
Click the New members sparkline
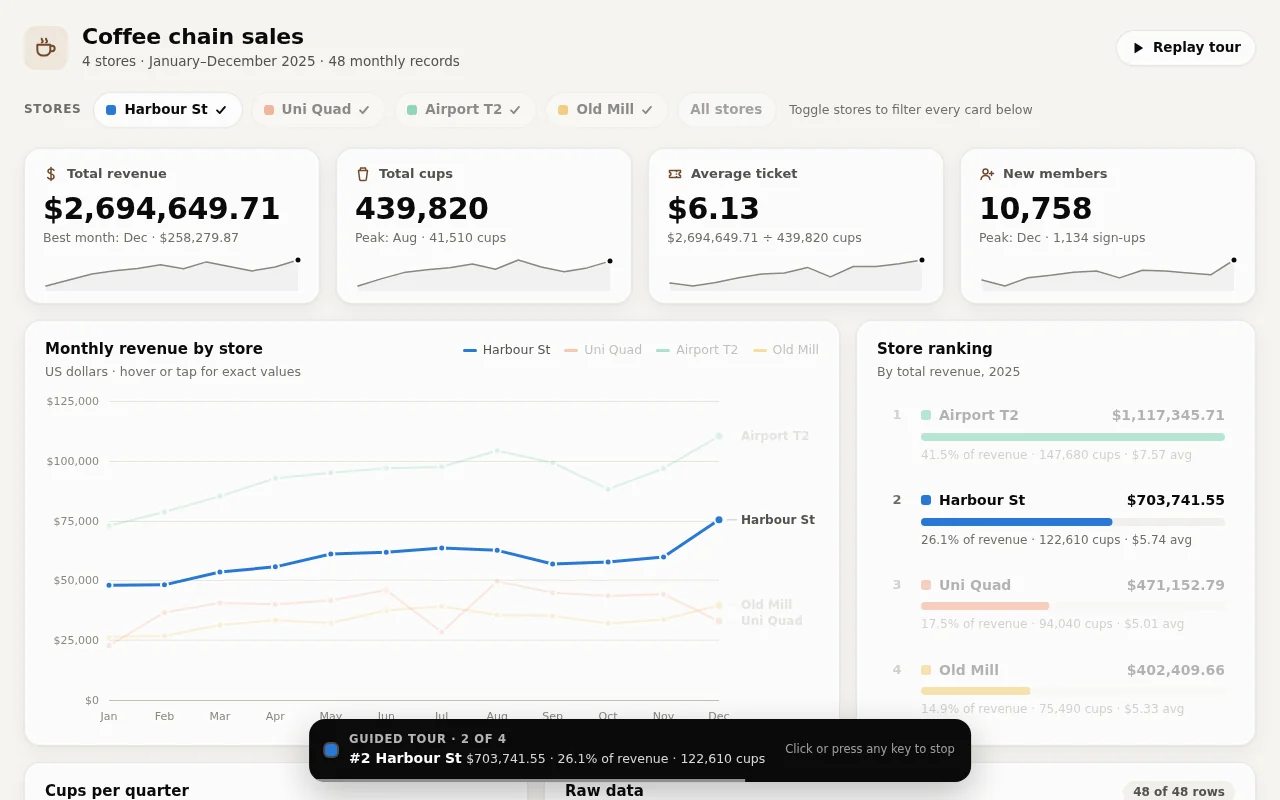[1108, 274]
